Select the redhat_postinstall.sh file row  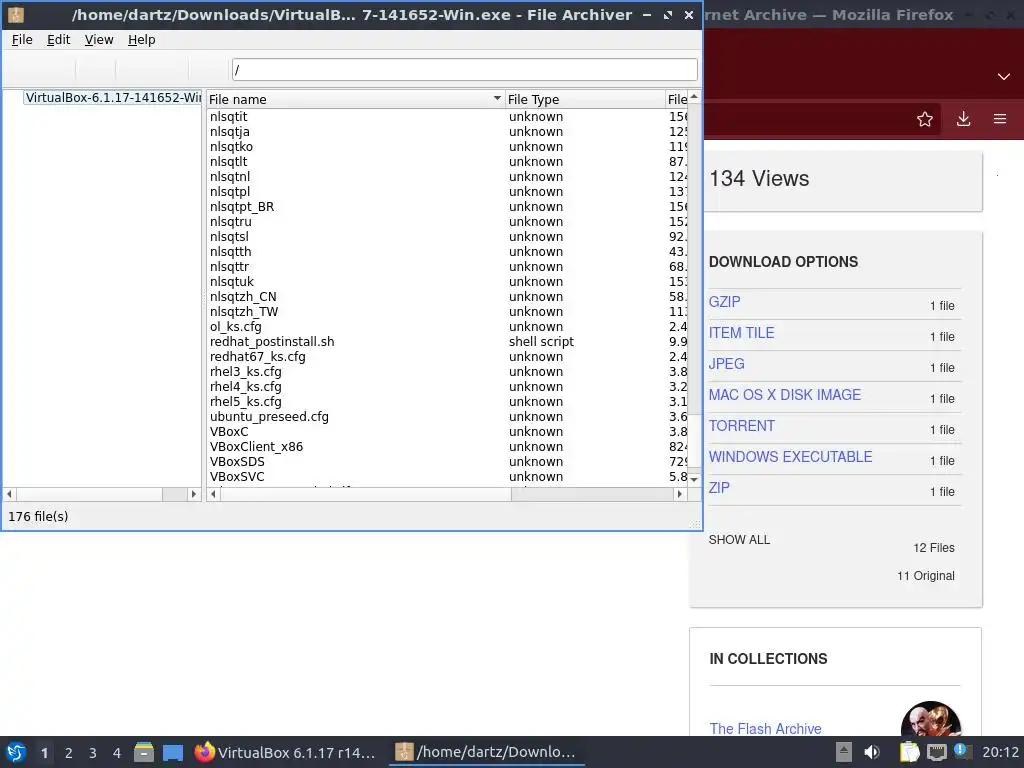click(x=447, y=342)
